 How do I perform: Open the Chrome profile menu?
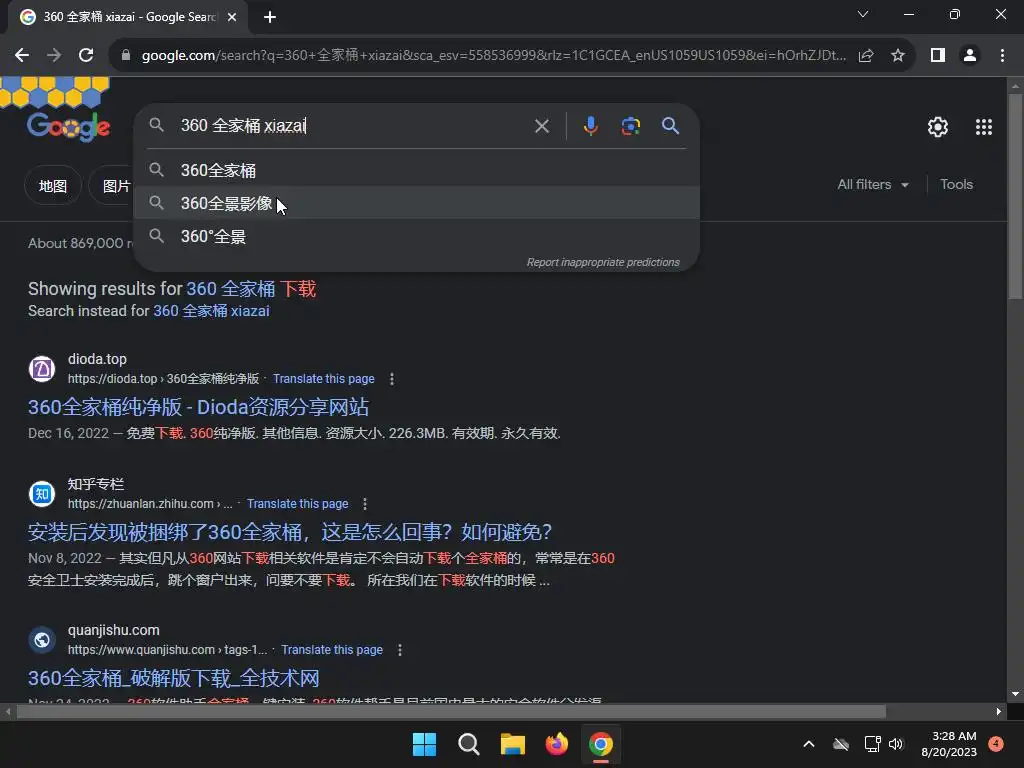[x=970, y=56]
